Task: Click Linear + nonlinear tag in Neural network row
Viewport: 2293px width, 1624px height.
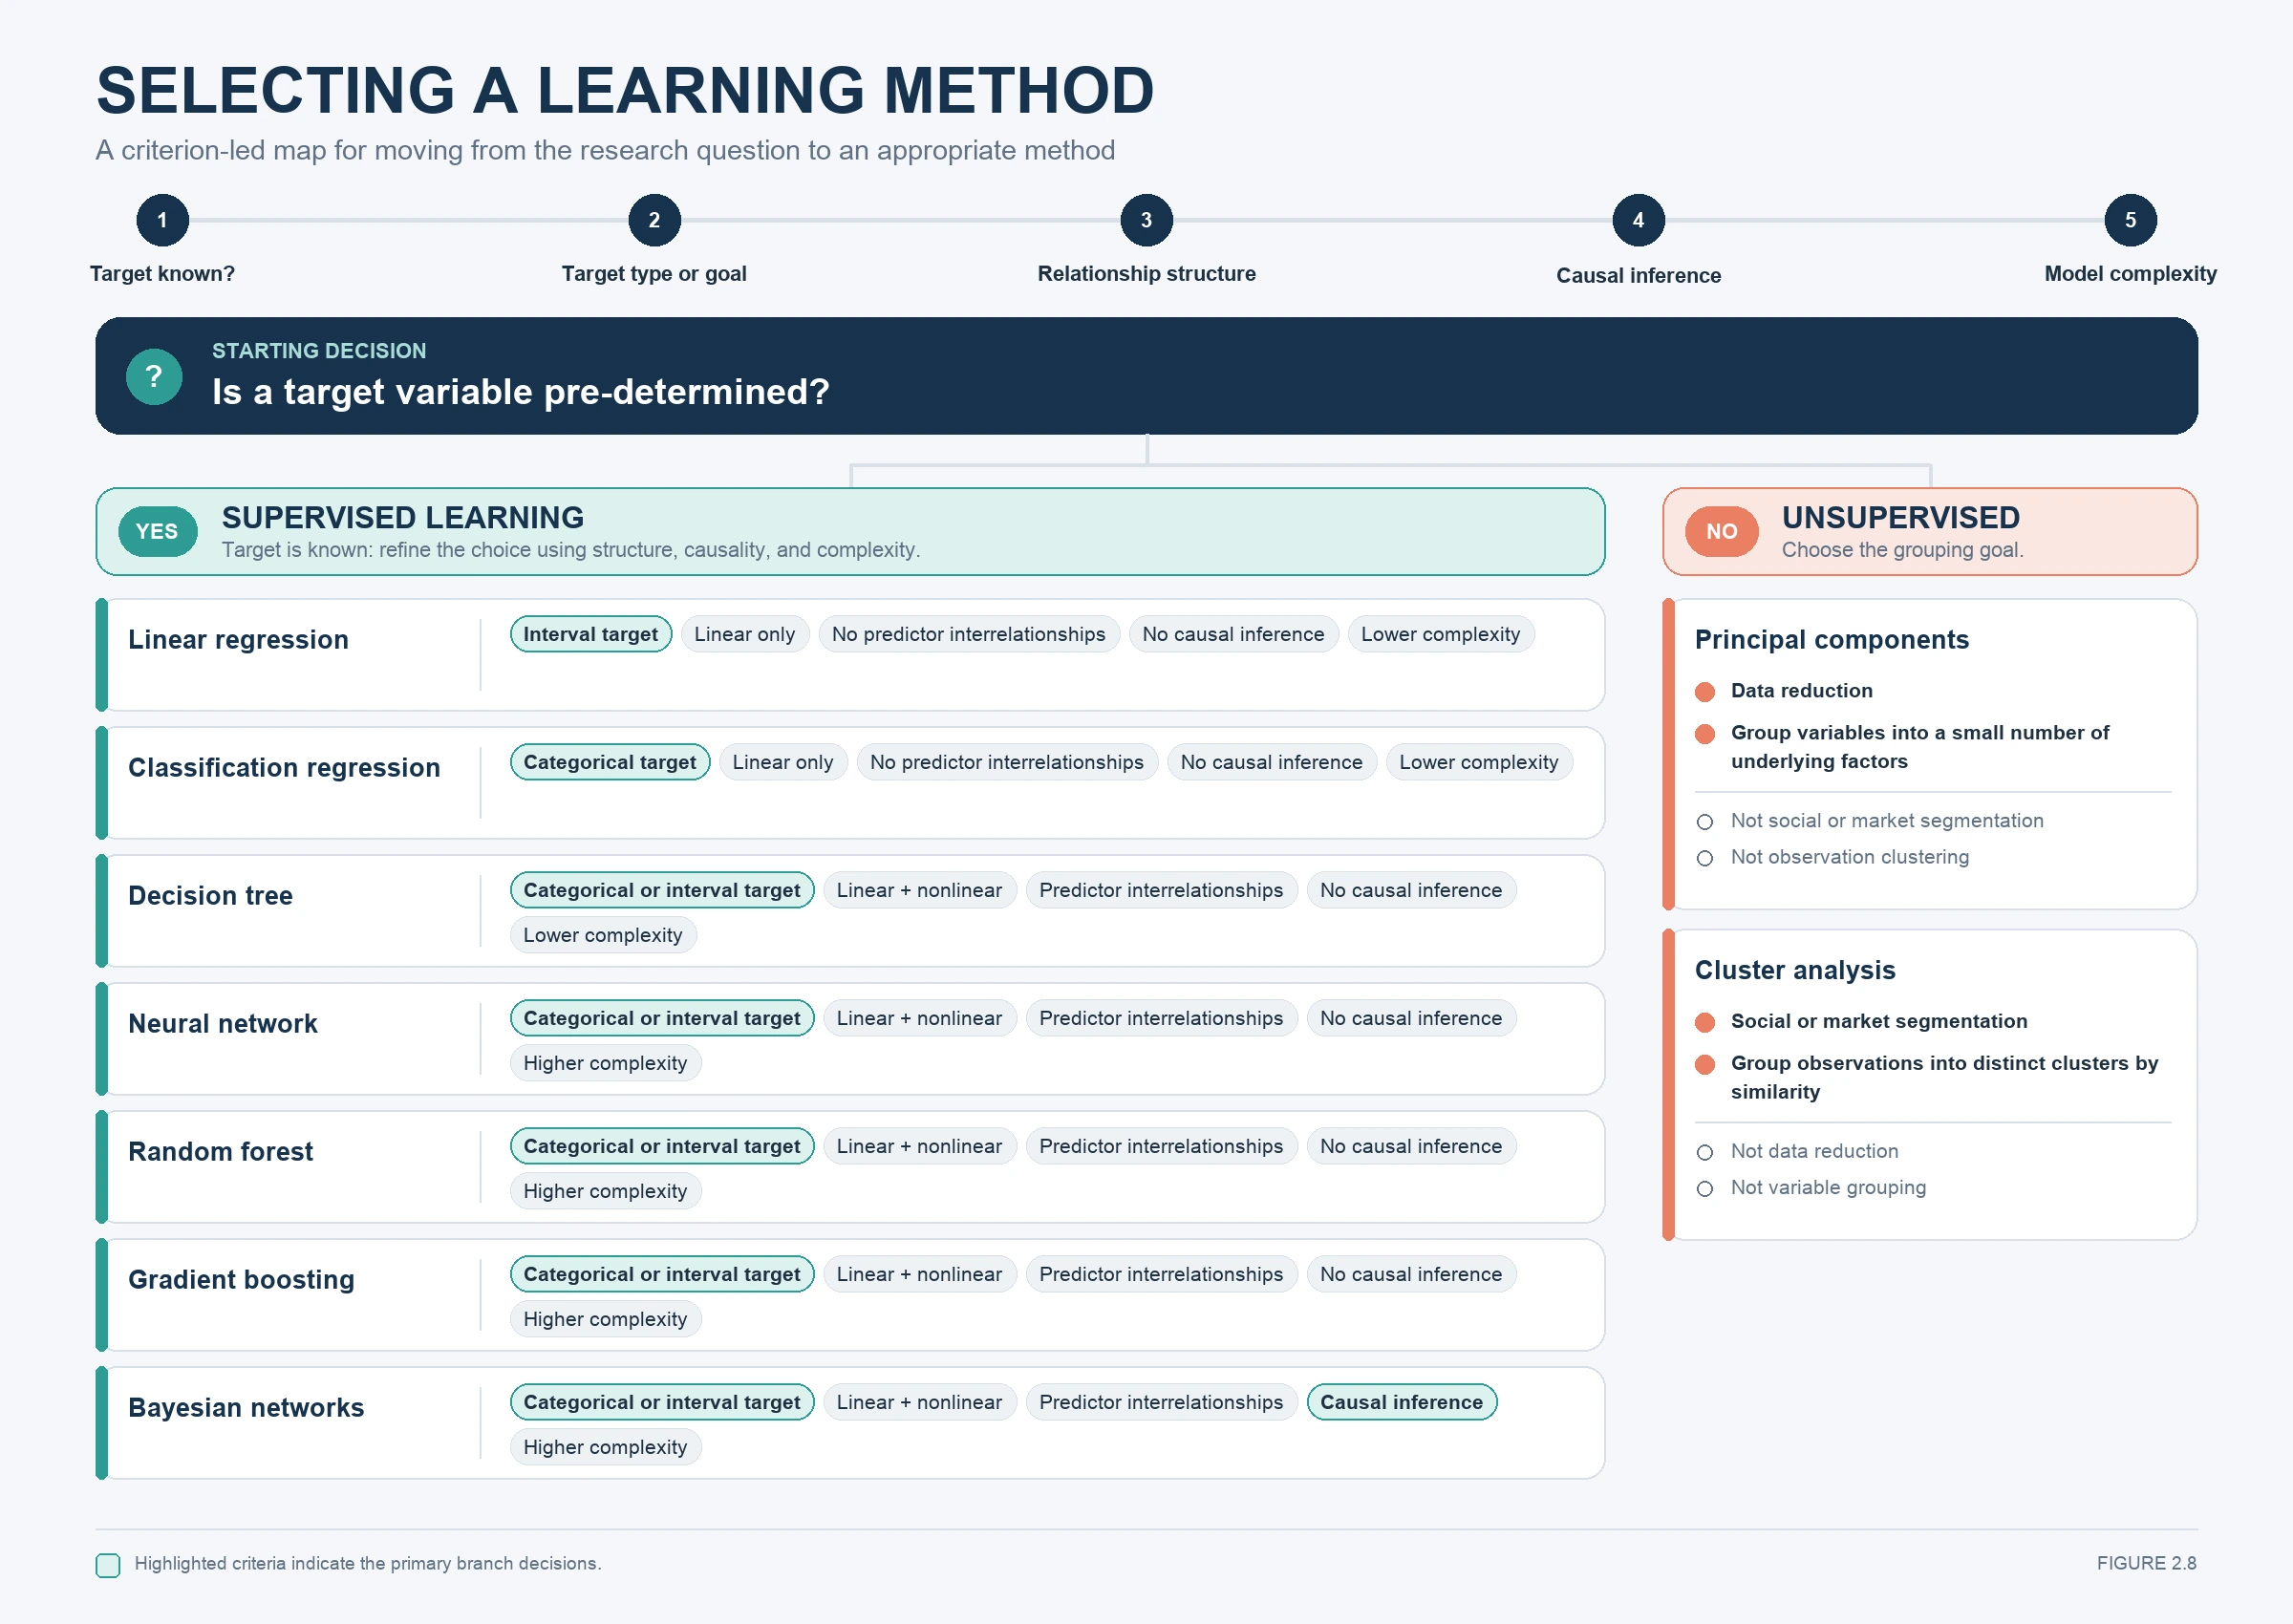Action: [919, 1018]
